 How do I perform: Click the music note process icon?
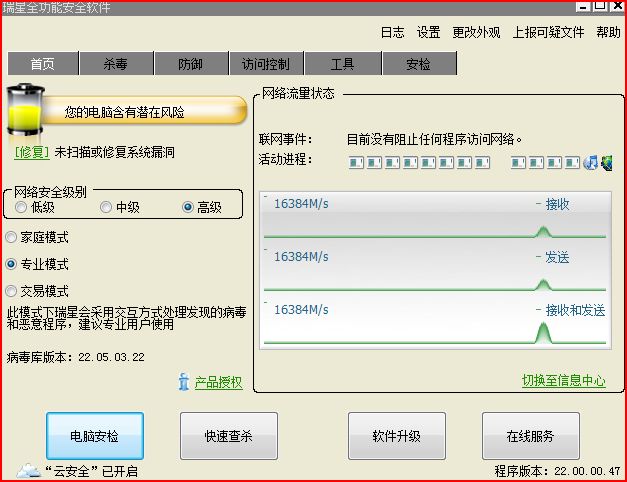[591, 163]
